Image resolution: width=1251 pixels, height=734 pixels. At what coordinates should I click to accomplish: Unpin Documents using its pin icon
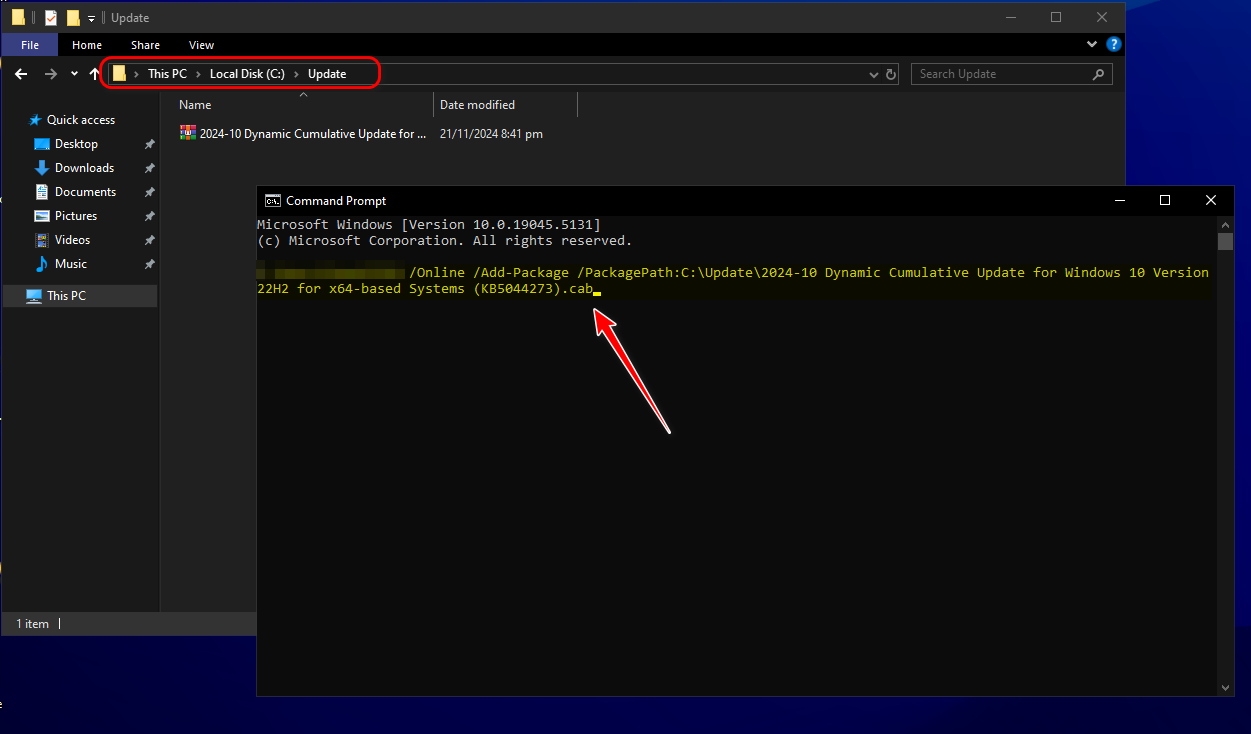tap(149, 192)
